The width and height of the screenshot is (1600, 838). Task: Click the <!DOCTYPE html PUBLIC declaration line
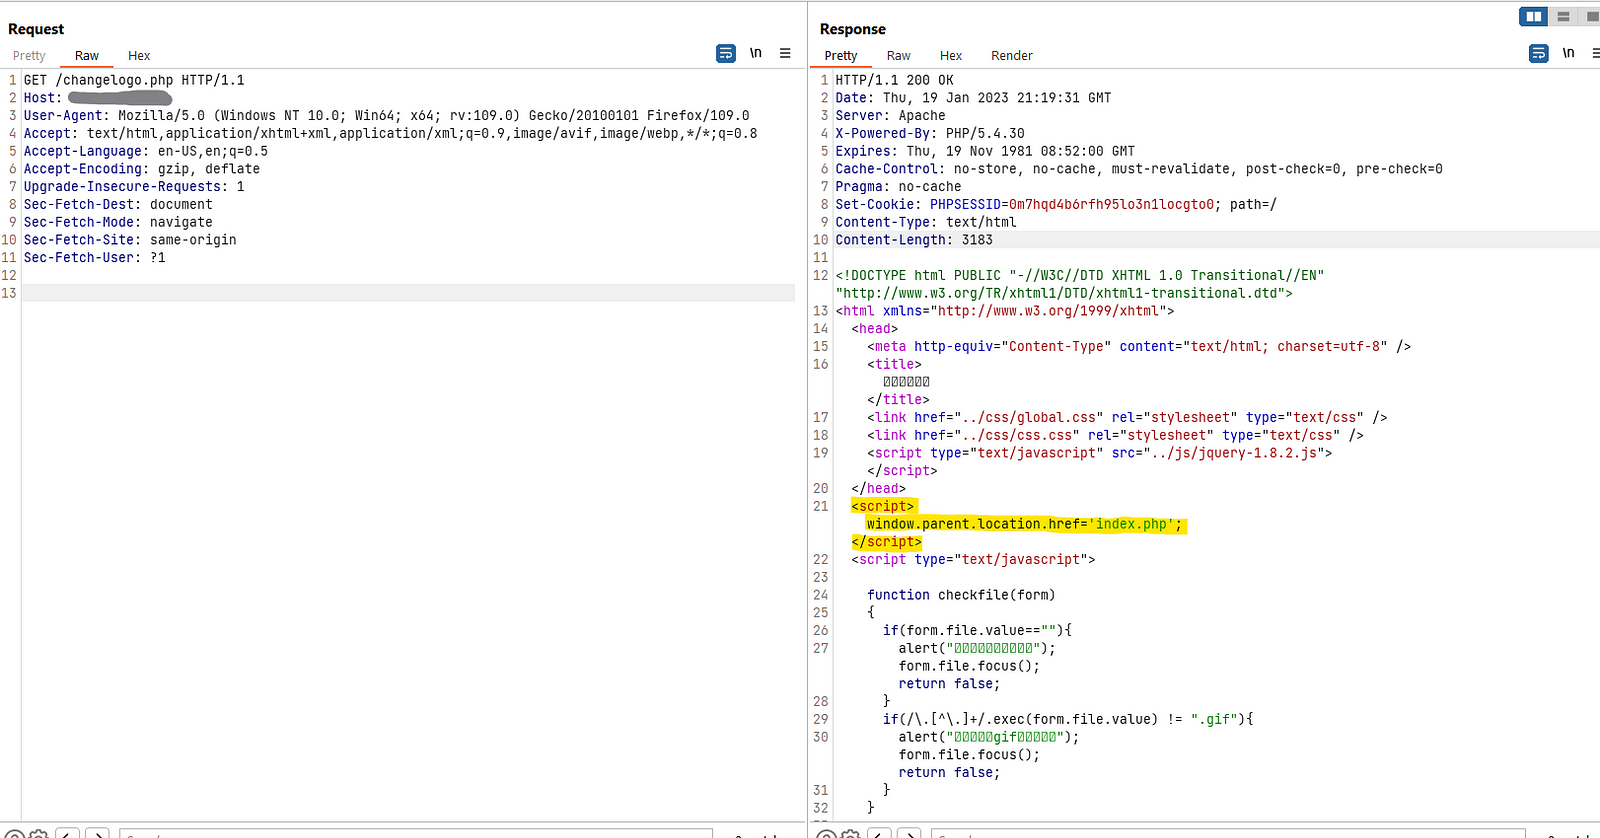1080,276
